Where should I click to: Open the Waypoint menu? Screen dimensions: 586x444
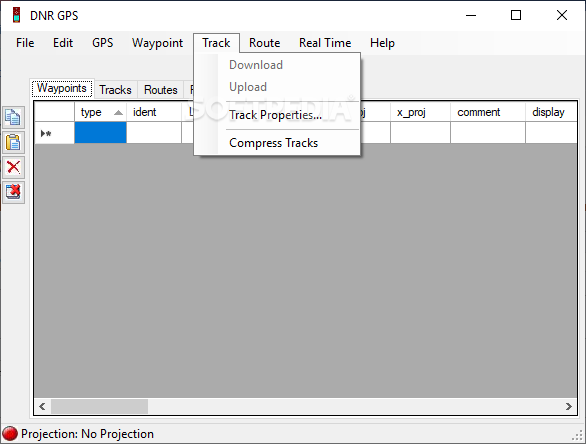[157, 43]
